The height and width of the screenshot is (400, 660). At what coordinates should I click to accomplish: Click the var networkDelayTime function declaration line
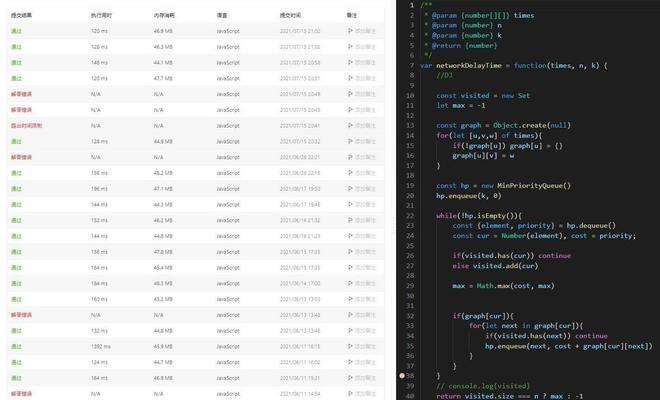coord(514,66)
